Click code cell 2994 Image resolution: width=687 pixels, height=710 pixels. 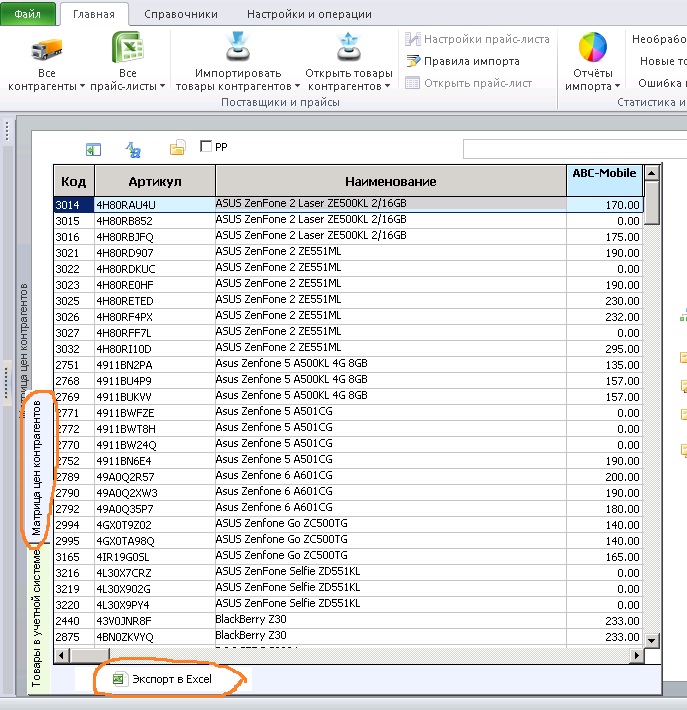[74, 525]
